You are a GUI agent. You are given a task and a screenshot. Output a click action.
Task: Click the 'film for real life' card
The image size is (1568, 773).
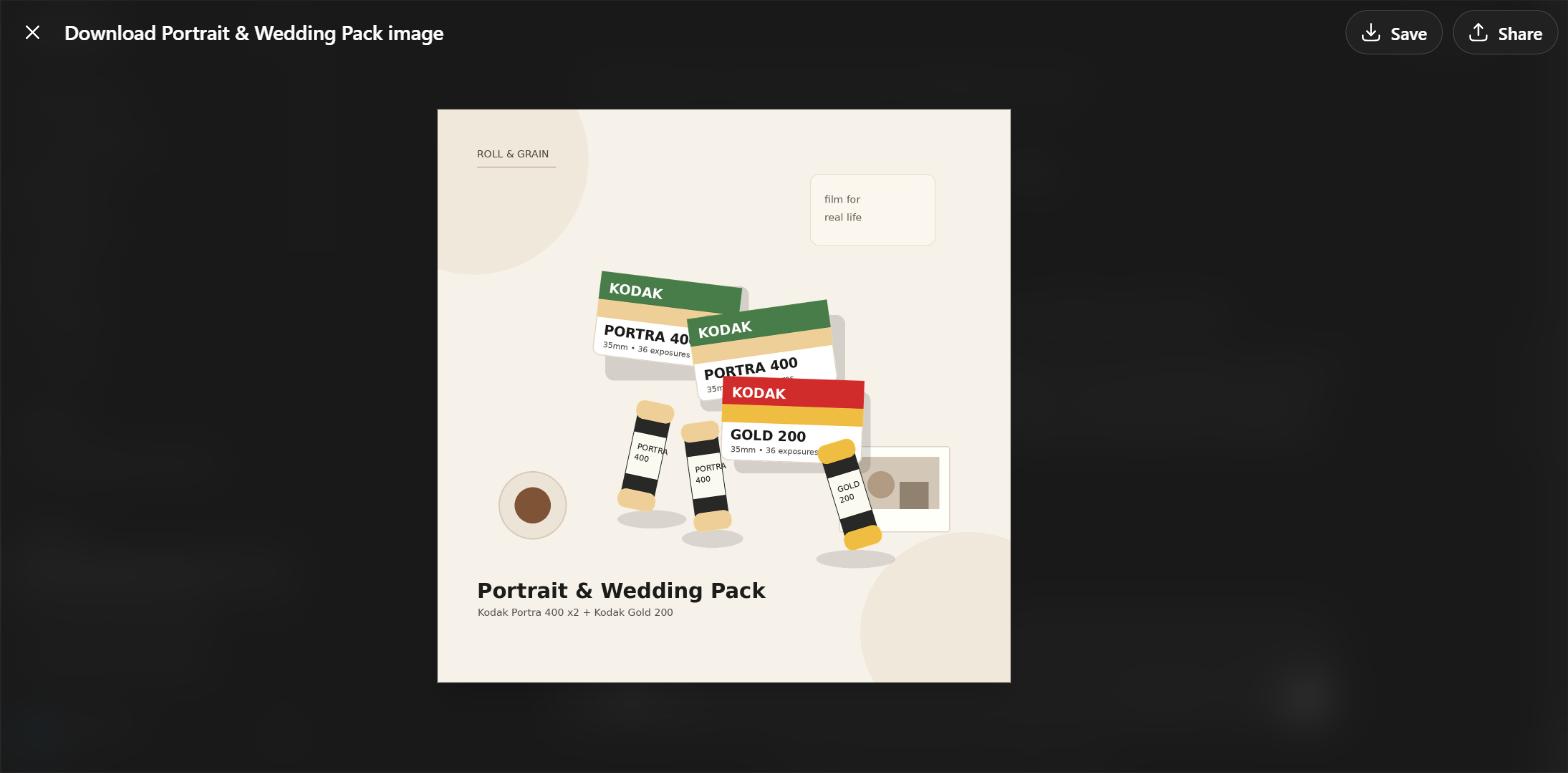(872, 209)
